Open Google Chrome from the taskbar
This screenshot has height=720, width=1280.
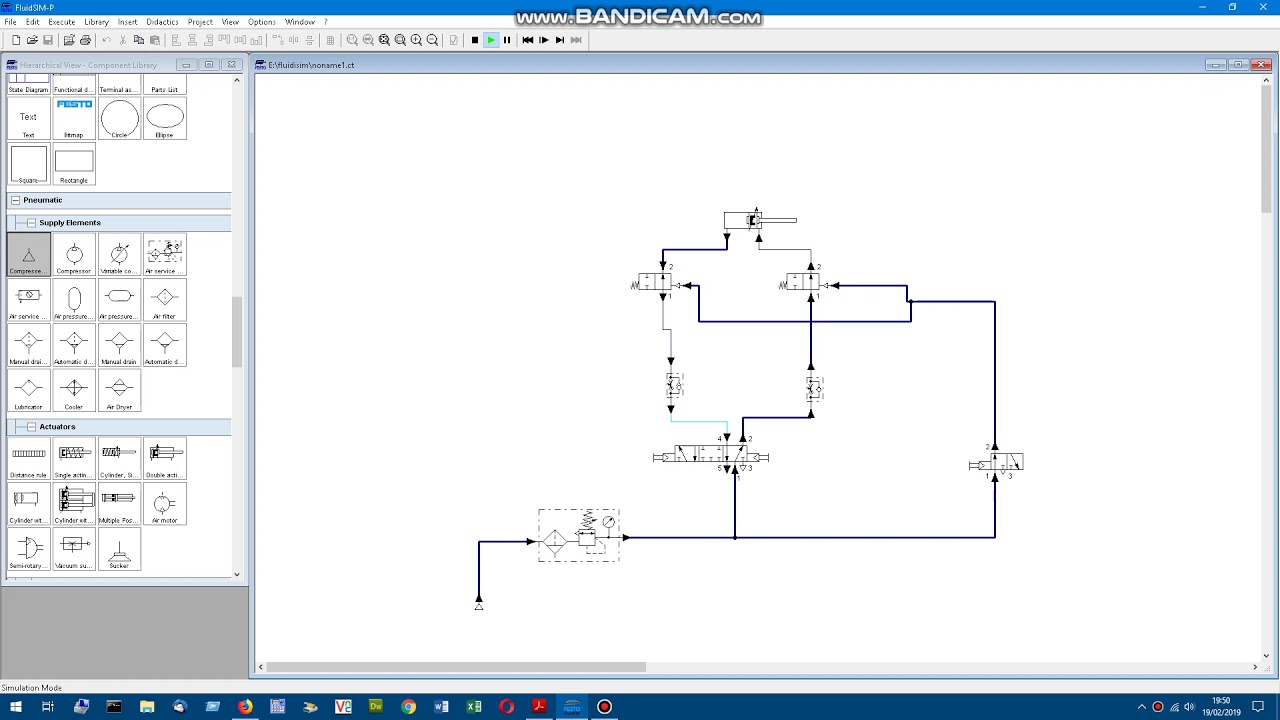pyautogui.click(x=408, y=707)
